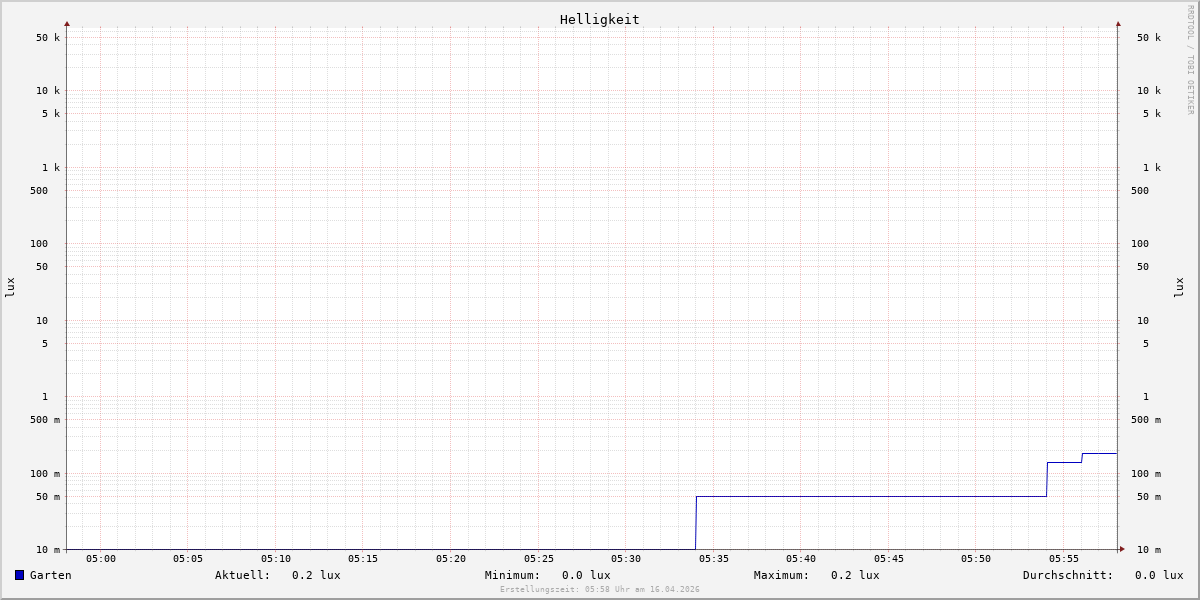This screenshot has height=600, width=1200.
Task: Click the '5 k' label on the left axis
Action: pos(51,114)
